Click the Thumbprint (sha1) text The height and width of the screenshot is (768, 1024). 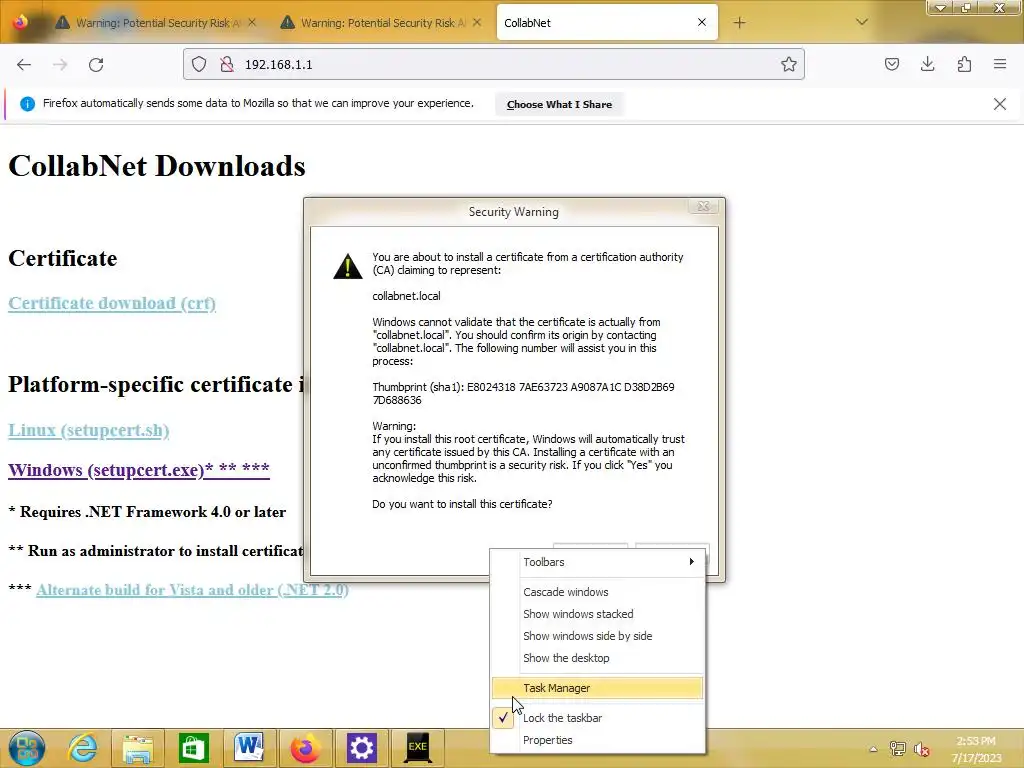pyautogui.click(x=523, y=394)
